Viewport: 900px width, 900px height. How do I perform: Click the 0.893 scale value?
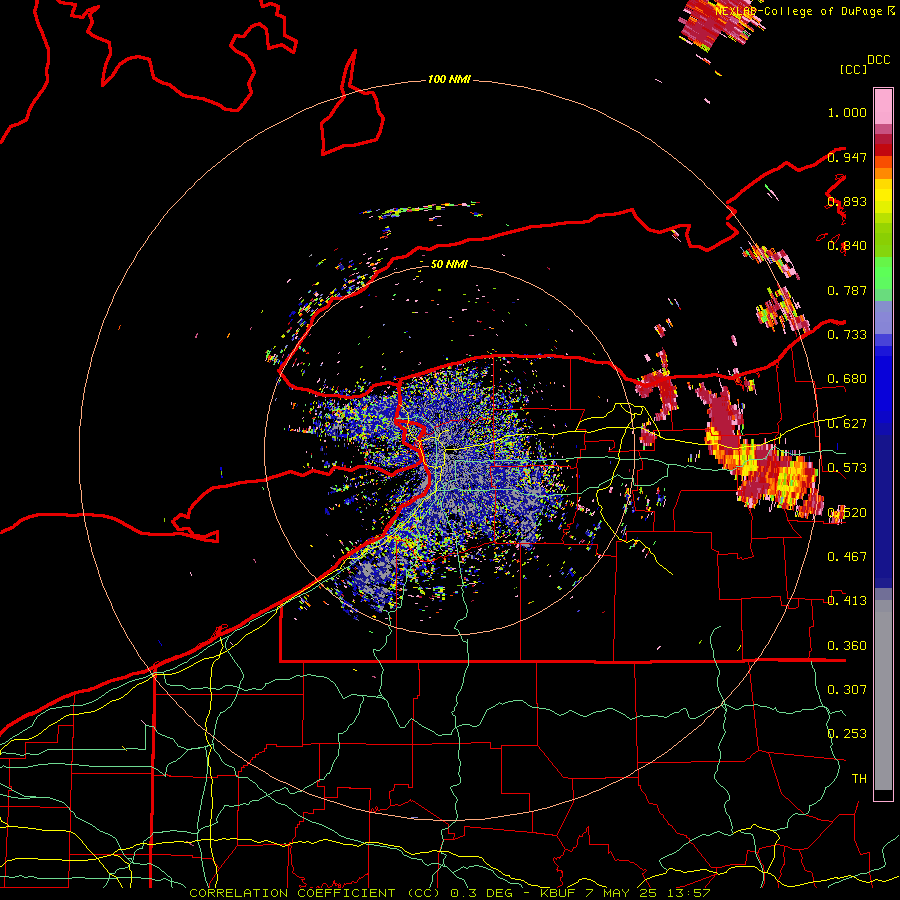coord(847,201)
